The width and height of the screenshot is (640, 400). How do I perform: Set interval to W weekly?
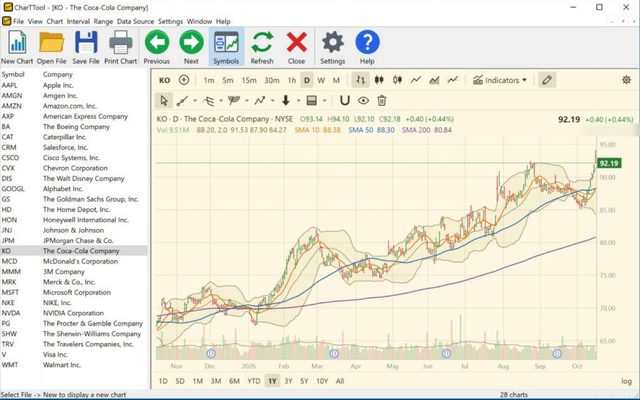321,80
